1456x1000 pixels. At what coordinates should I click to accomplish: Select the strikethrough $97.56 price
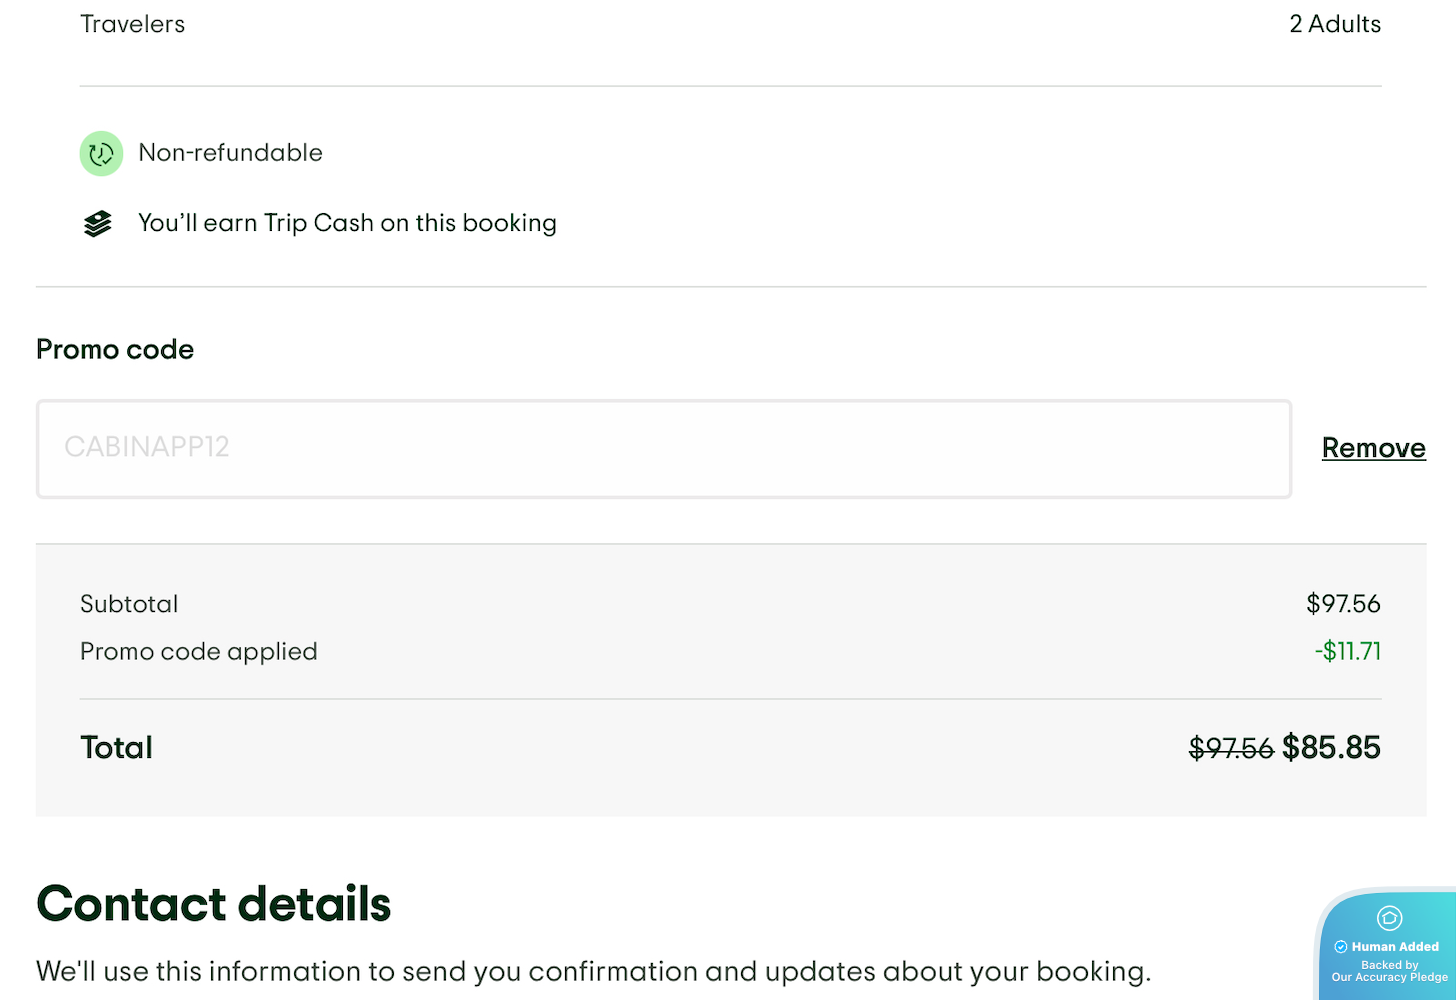(x=1230, y=748)
